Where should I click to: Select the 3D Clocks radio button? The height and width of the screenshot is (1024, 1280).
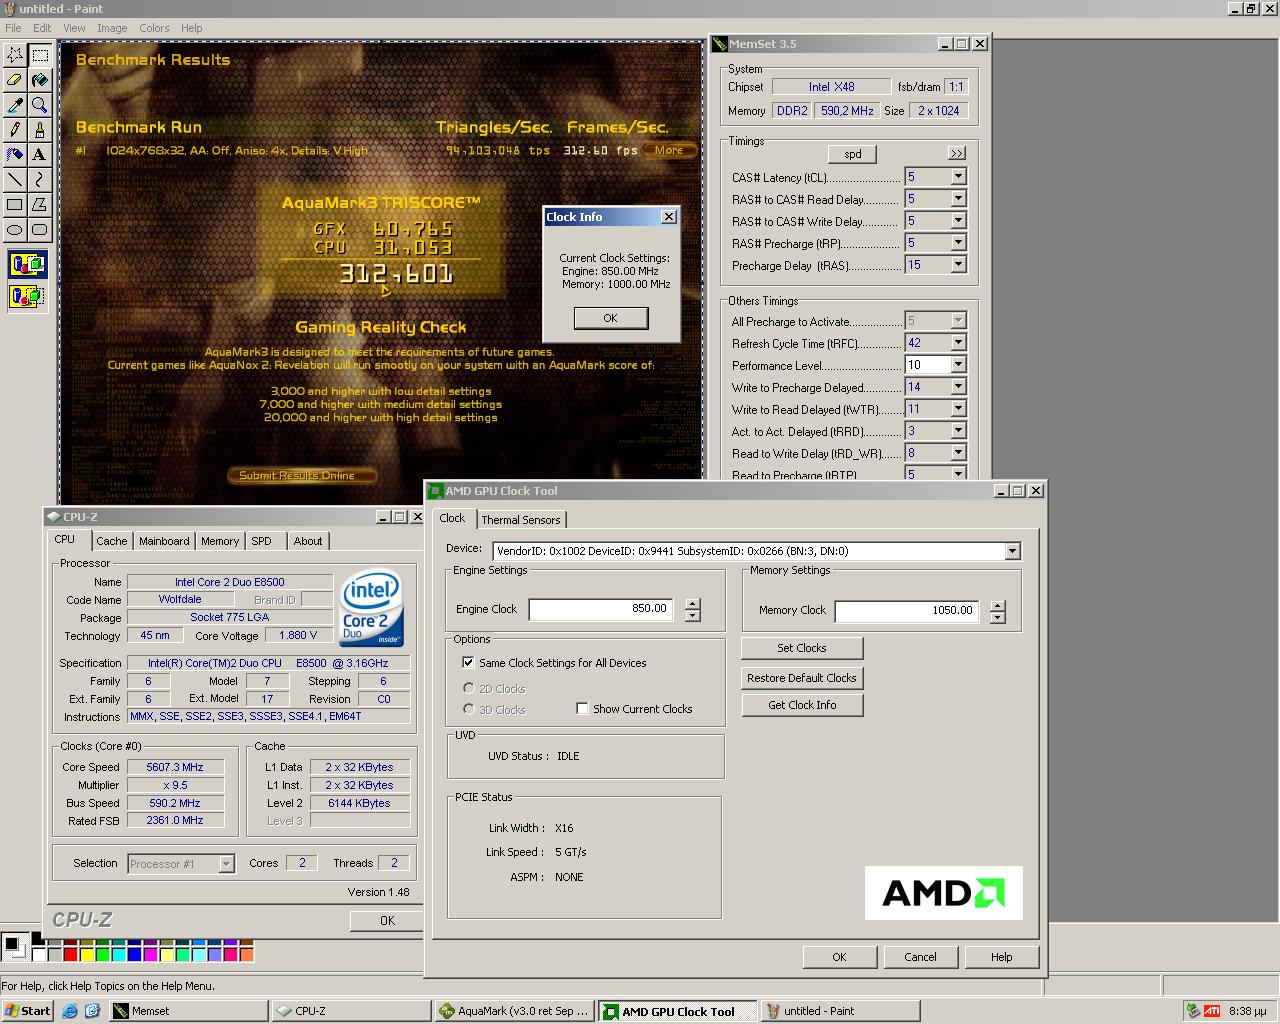pos(468,709)
